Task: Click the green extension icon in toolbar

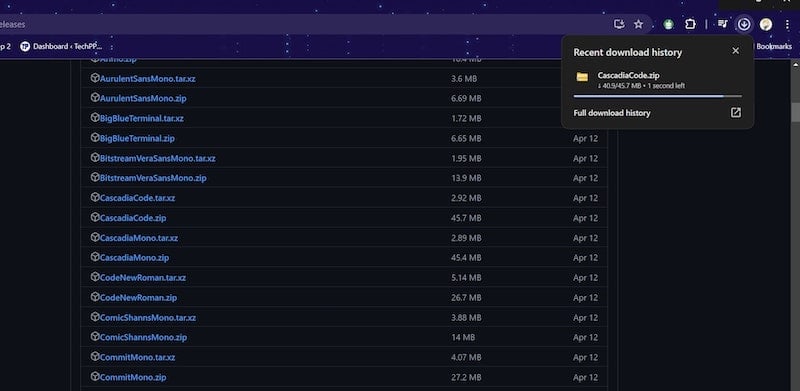Action: 668,24
